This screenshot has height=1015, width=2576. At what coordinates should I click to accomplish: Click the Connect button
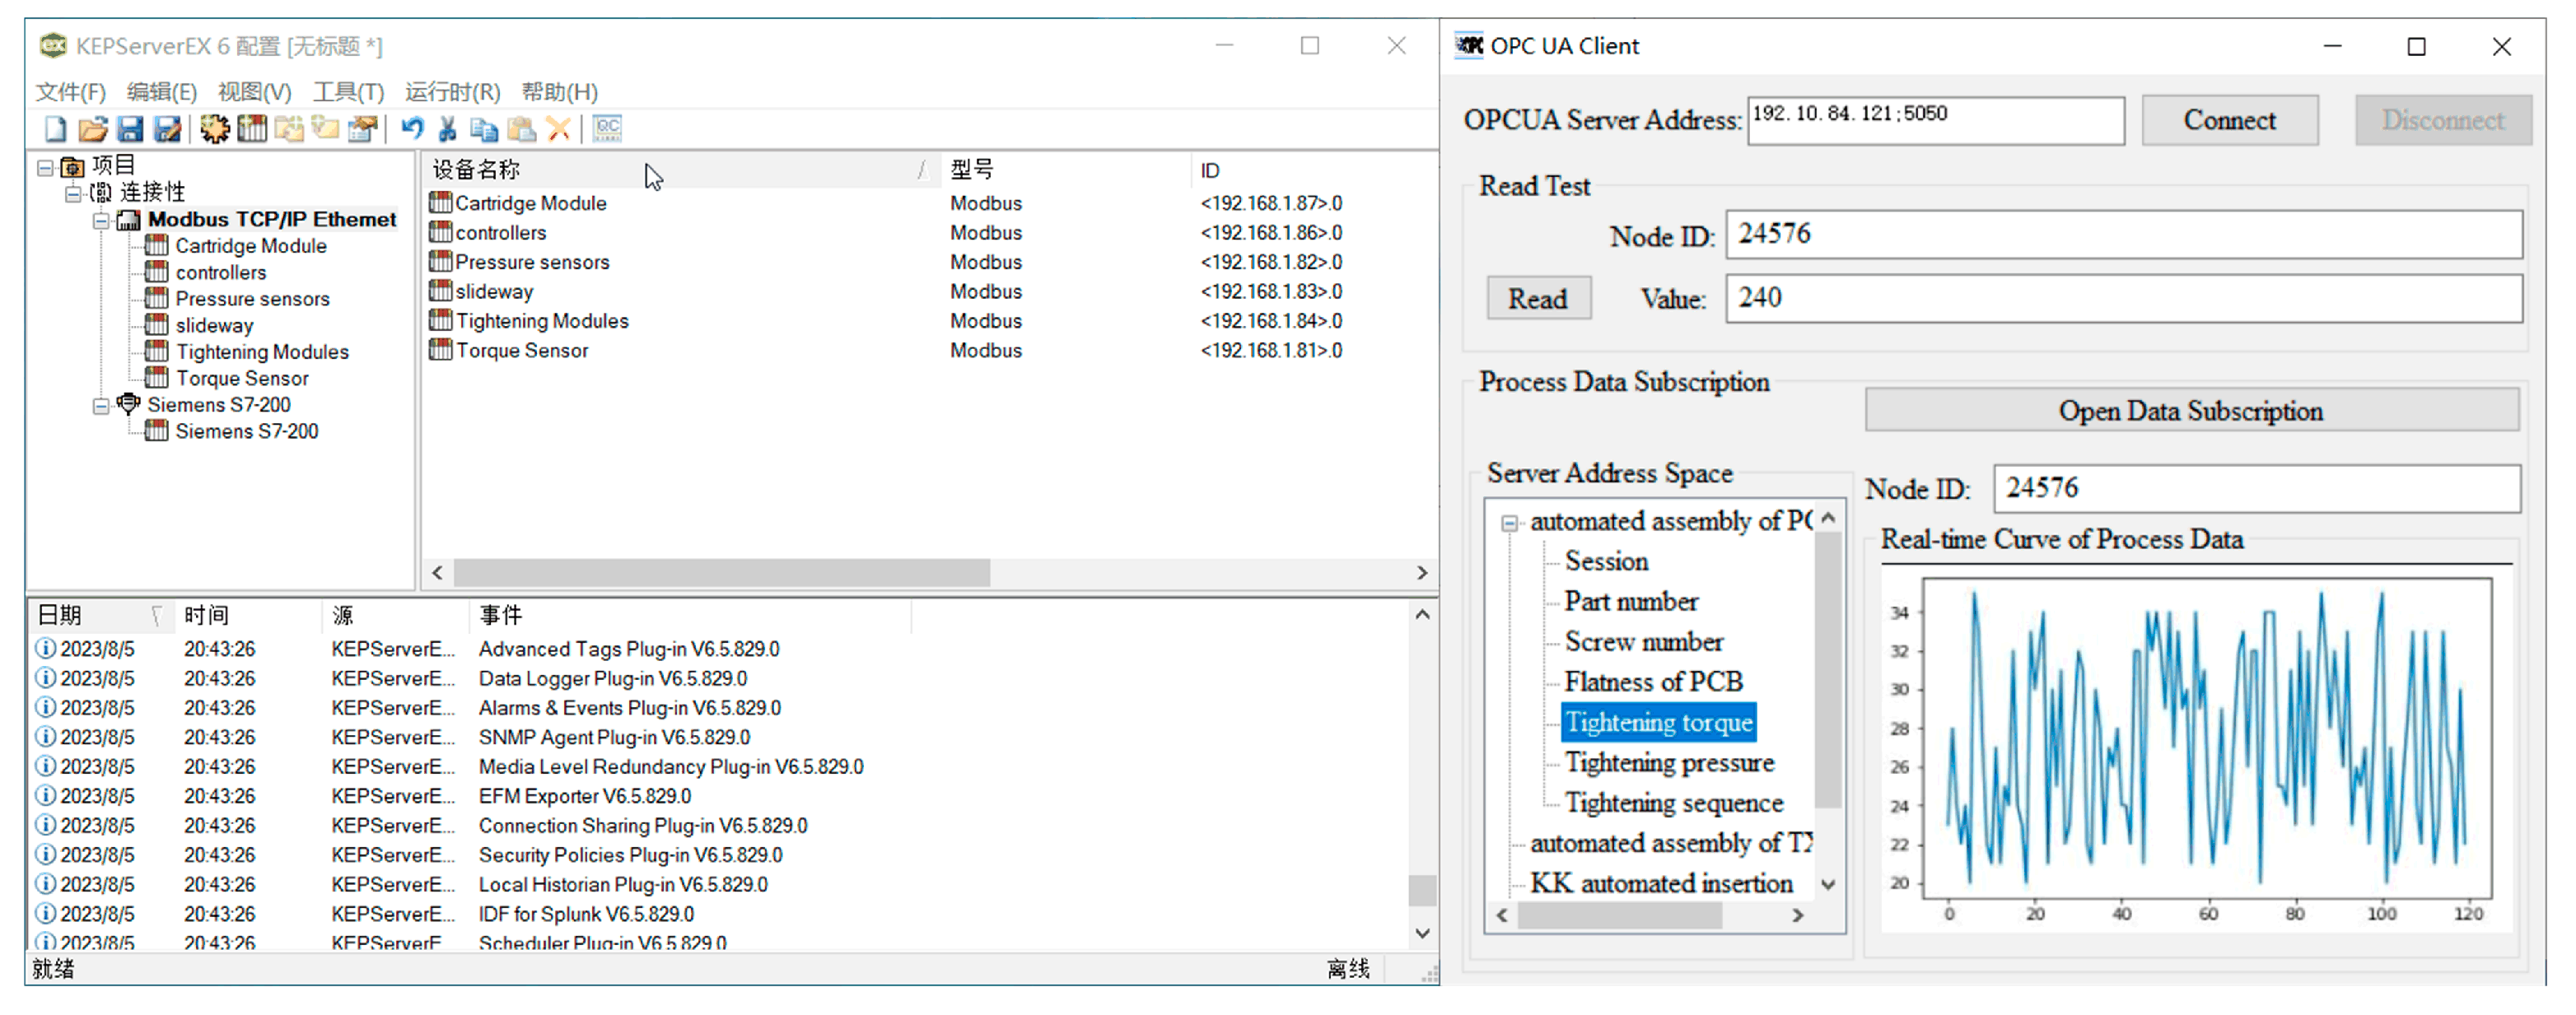click(2229, 120)
